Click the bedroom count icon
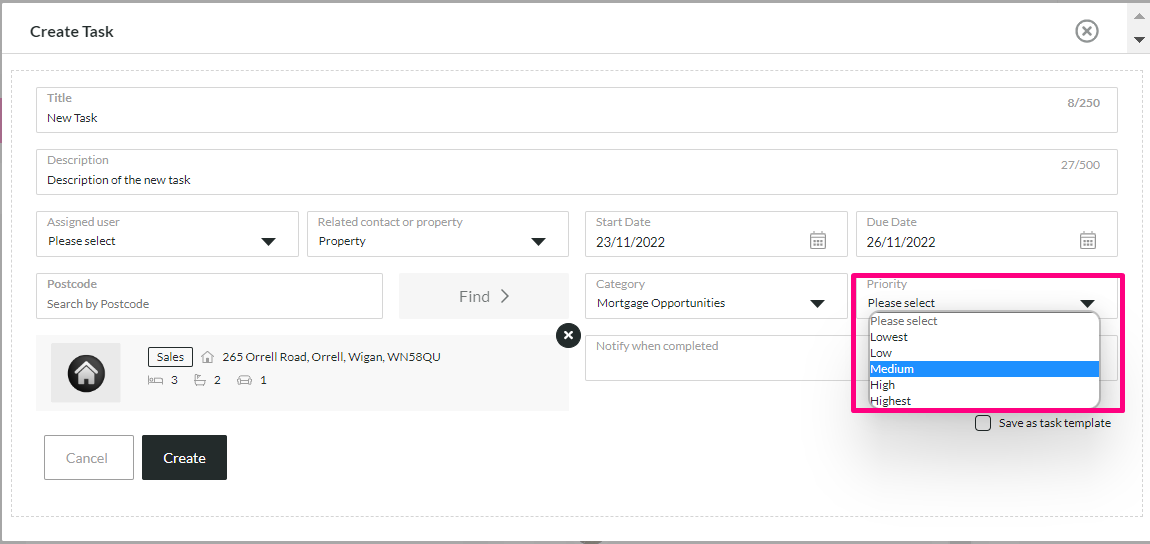The image size is (1150, 544). (x=155, y=380)
